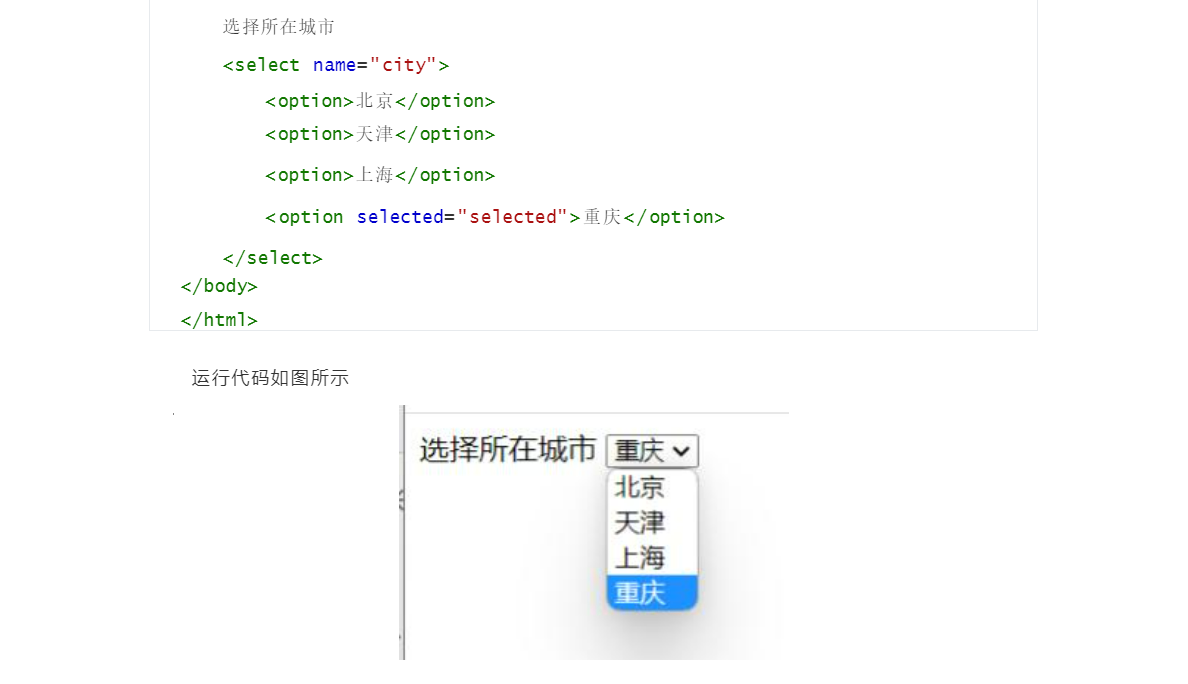Click the 天津 option code line
1188x684 pixels.
(380, 134)
